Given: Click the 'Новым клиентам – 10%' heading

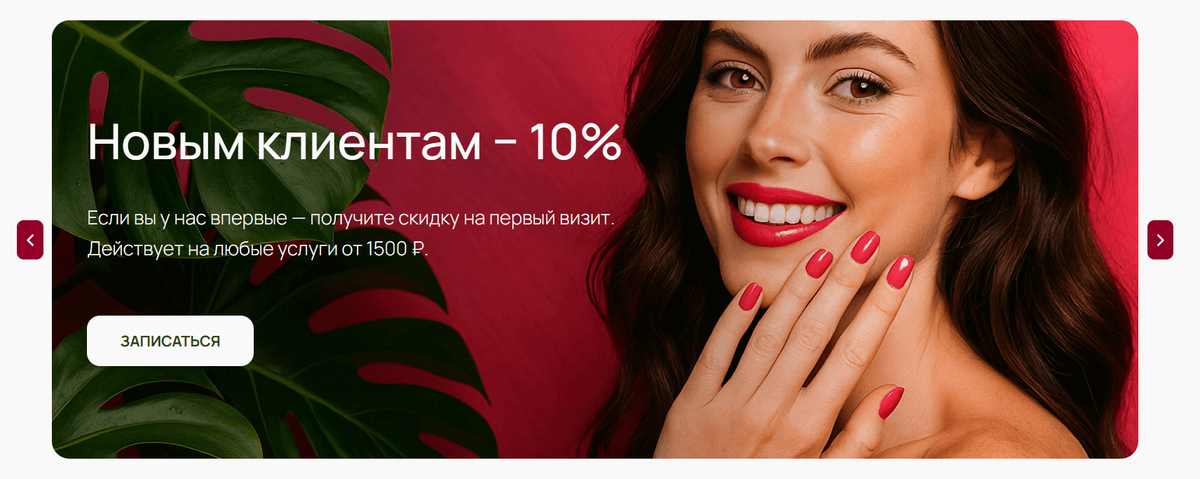Looking at the screenshot, I should (355, 143).
